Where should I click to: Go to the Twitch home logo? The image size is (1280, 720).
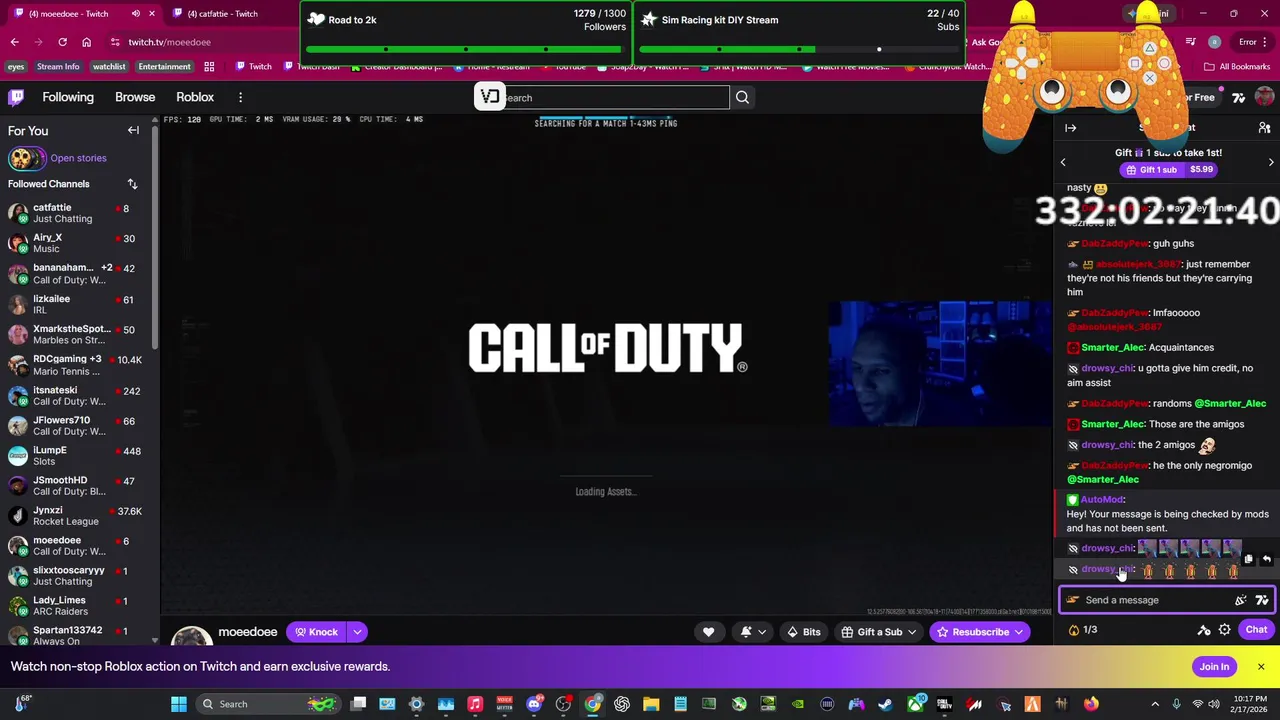coord(16,97)
